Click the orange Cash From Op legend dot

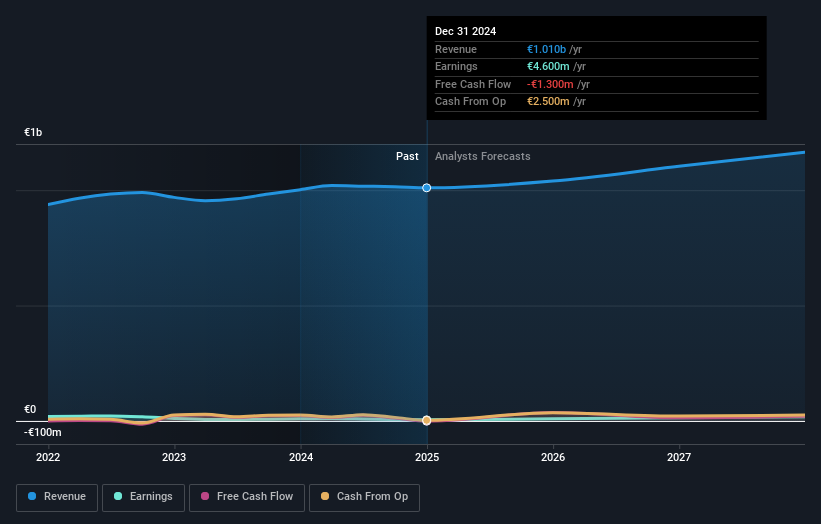[325, 496]
